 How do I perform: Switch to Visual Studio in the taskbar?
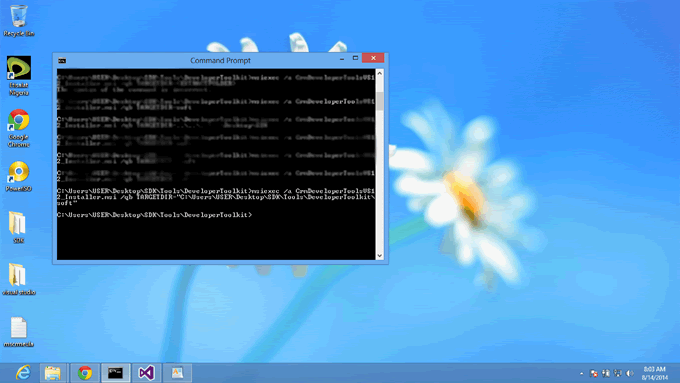(147, 373)
